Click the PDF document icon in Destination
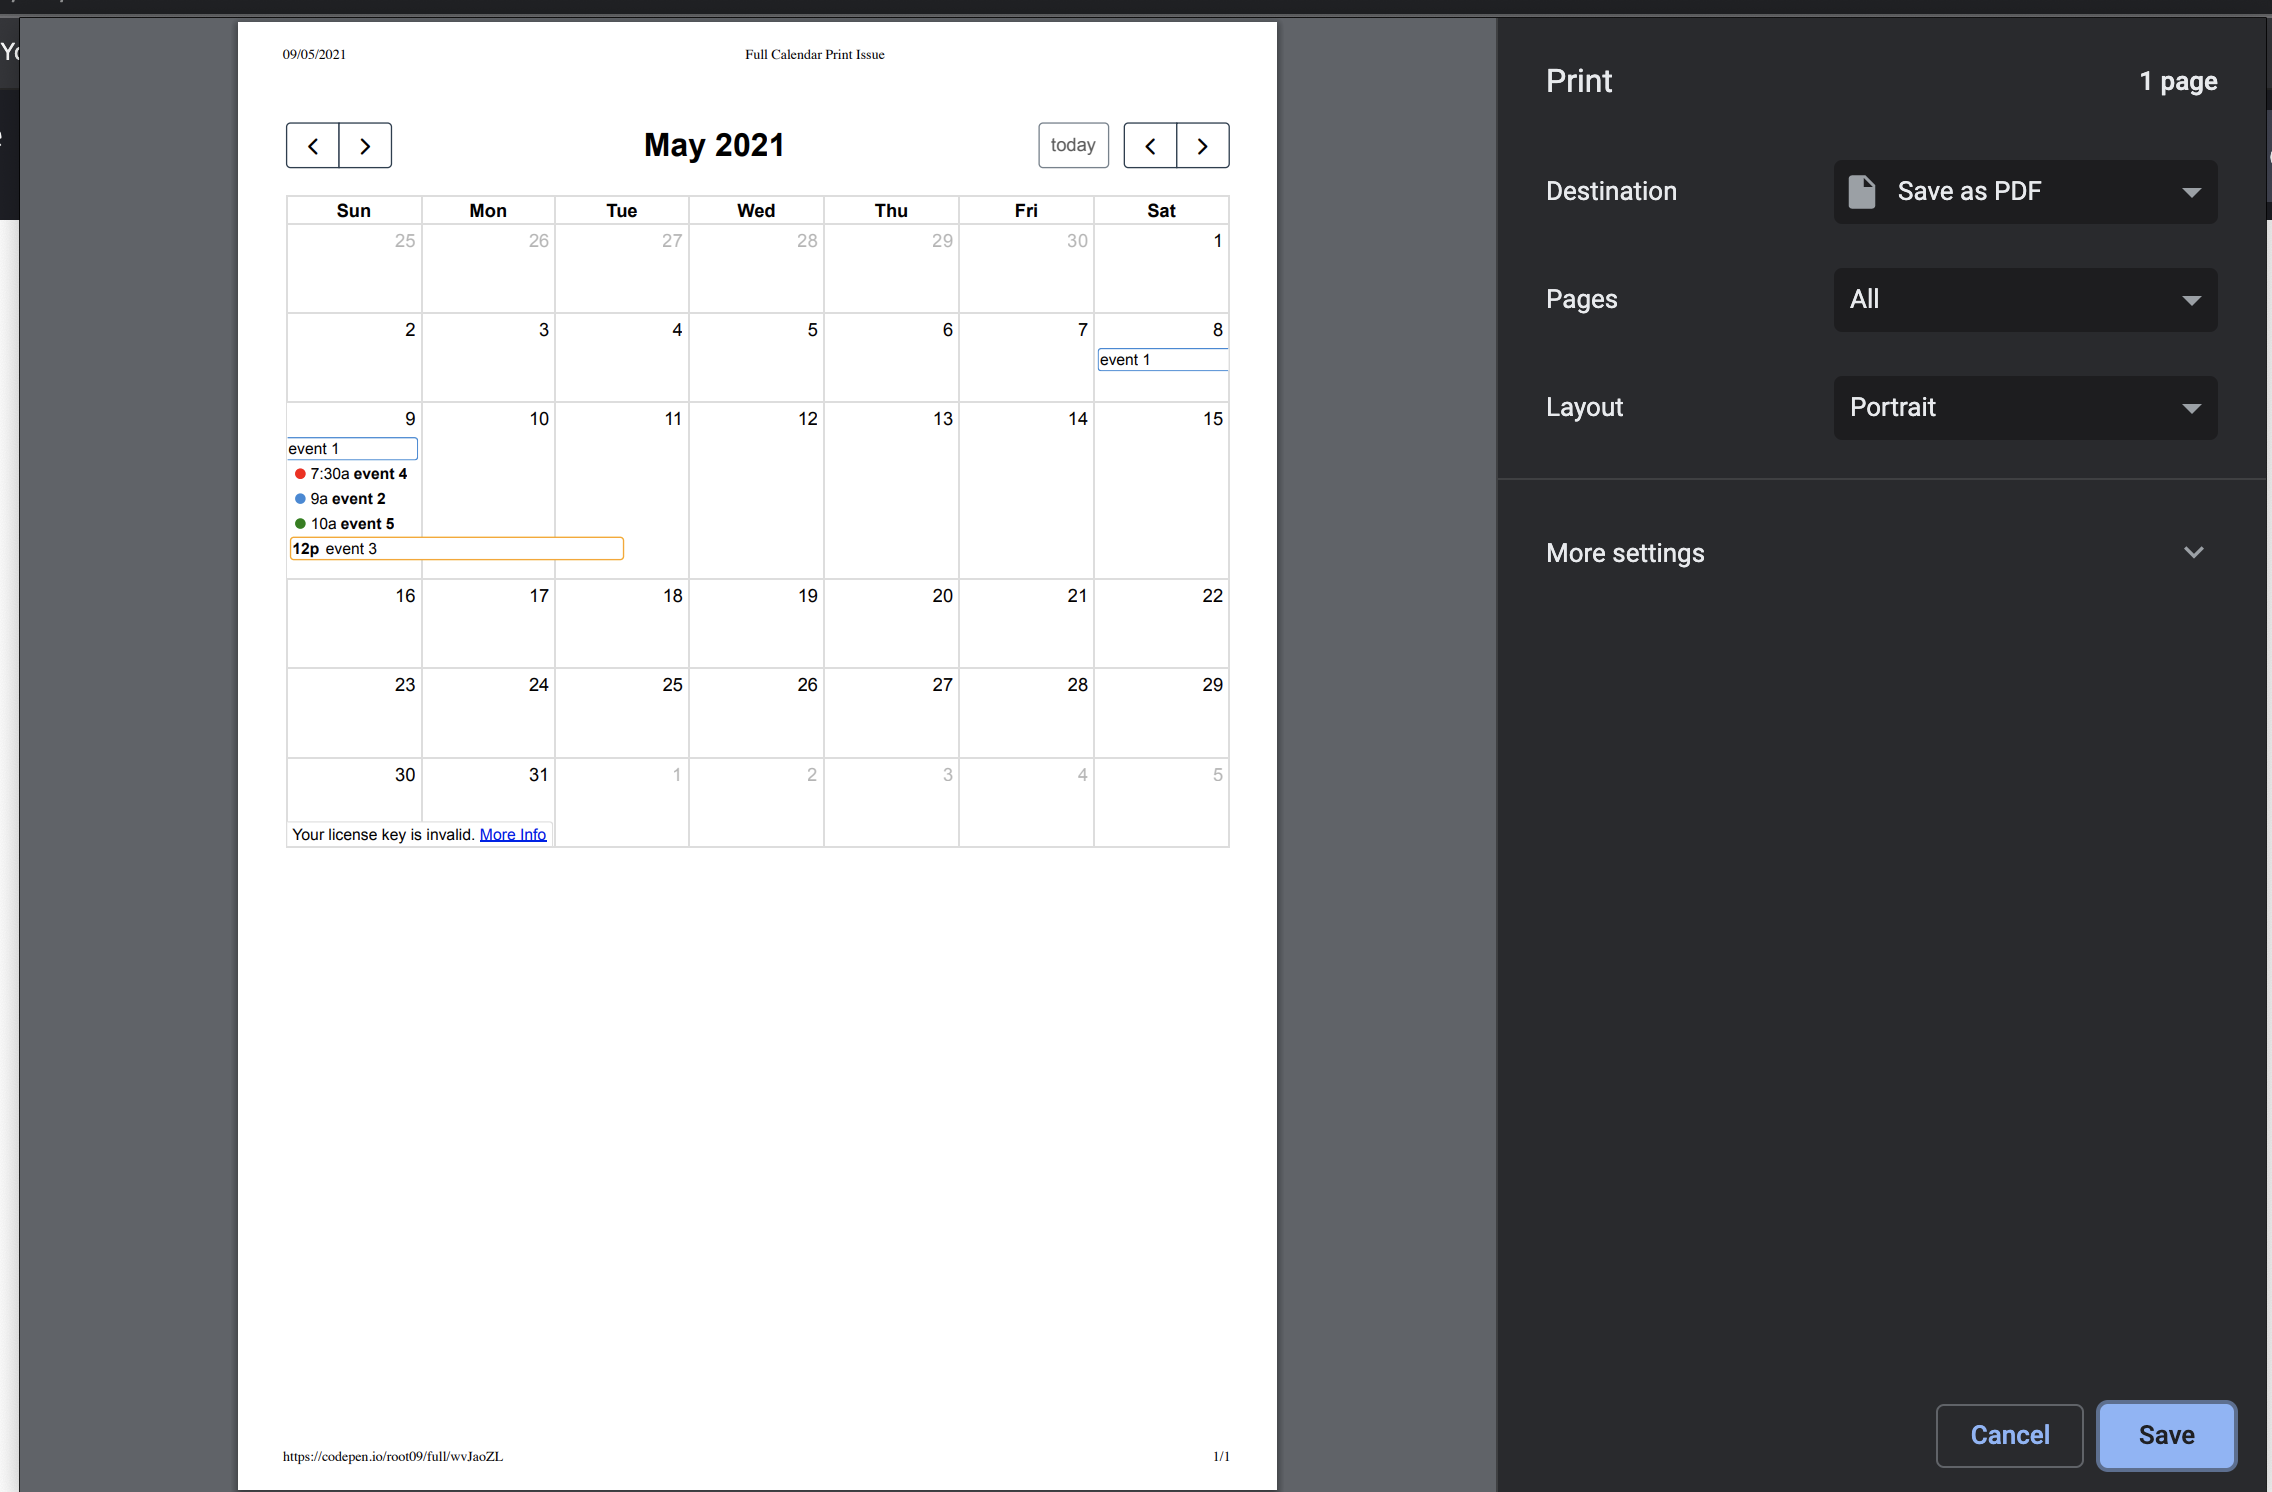This screenshot has width=2272, height=1492. (x=1861, y=192)
